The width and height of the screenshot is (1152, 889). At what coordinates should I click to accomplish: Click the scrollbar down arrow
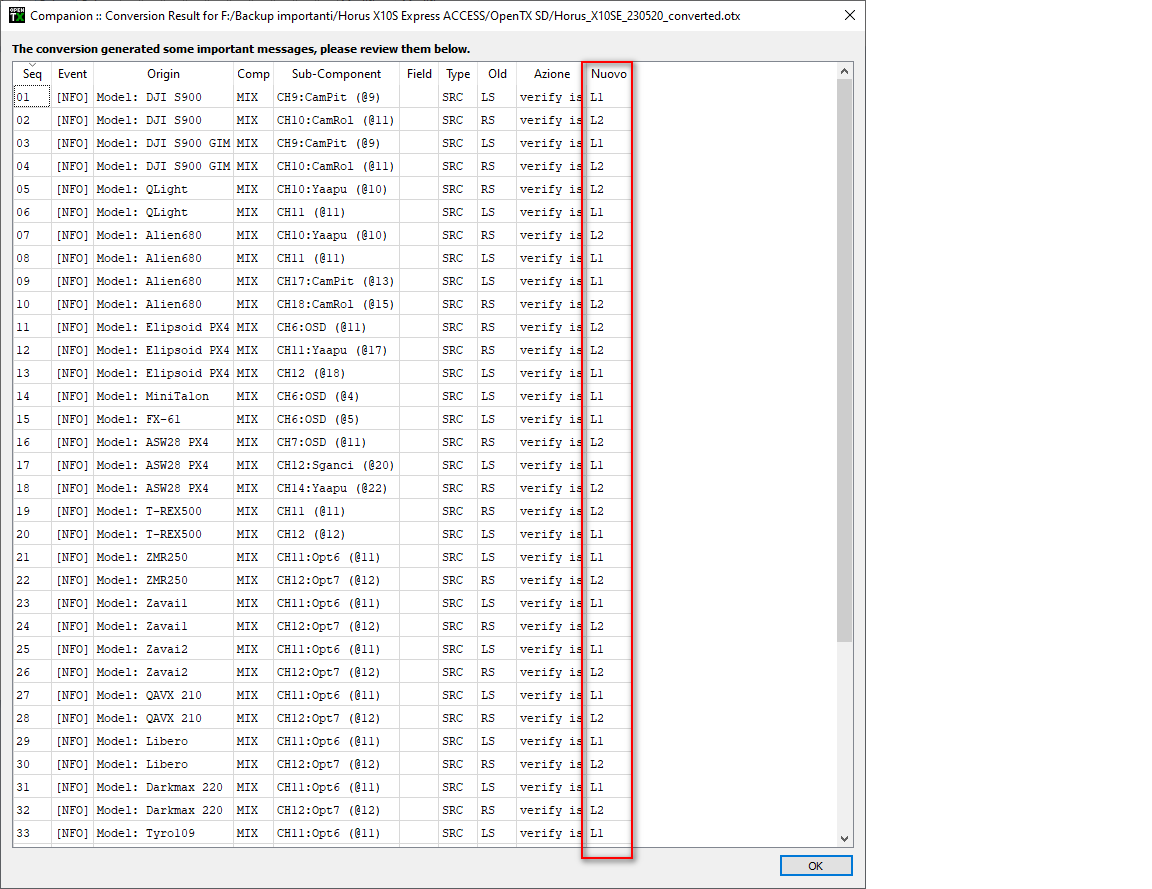(x=844, y=839)
